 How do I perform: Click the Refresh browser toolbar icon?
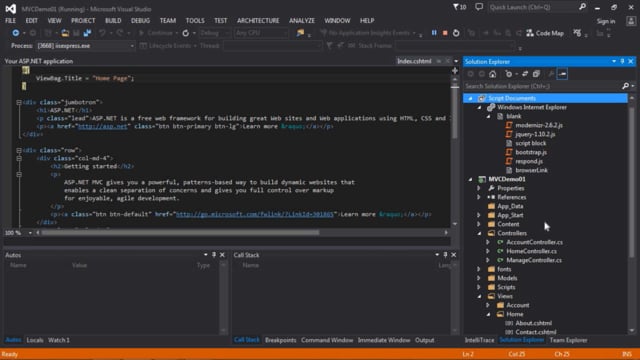coord(186,33)
